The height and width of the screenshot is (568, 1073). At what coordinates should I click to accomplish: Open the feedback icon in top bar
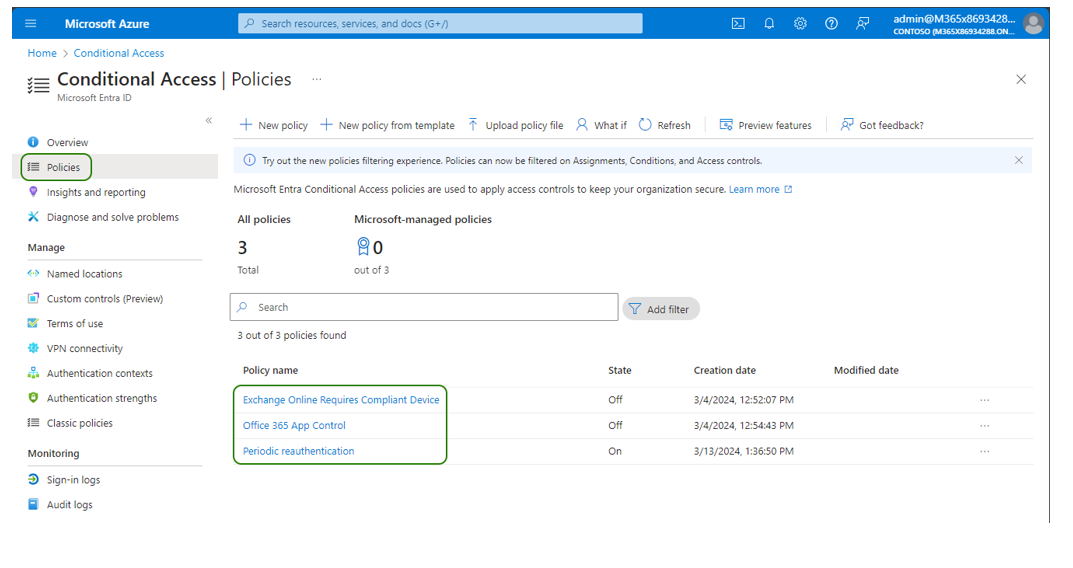[x=862, y=23]
